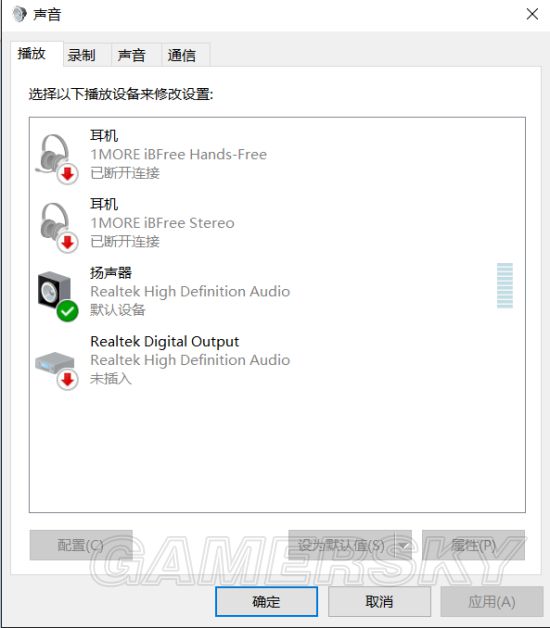Select the 1MORE iBFree Stereo headphone icon

pyautogui.click(x=56, y=226)
